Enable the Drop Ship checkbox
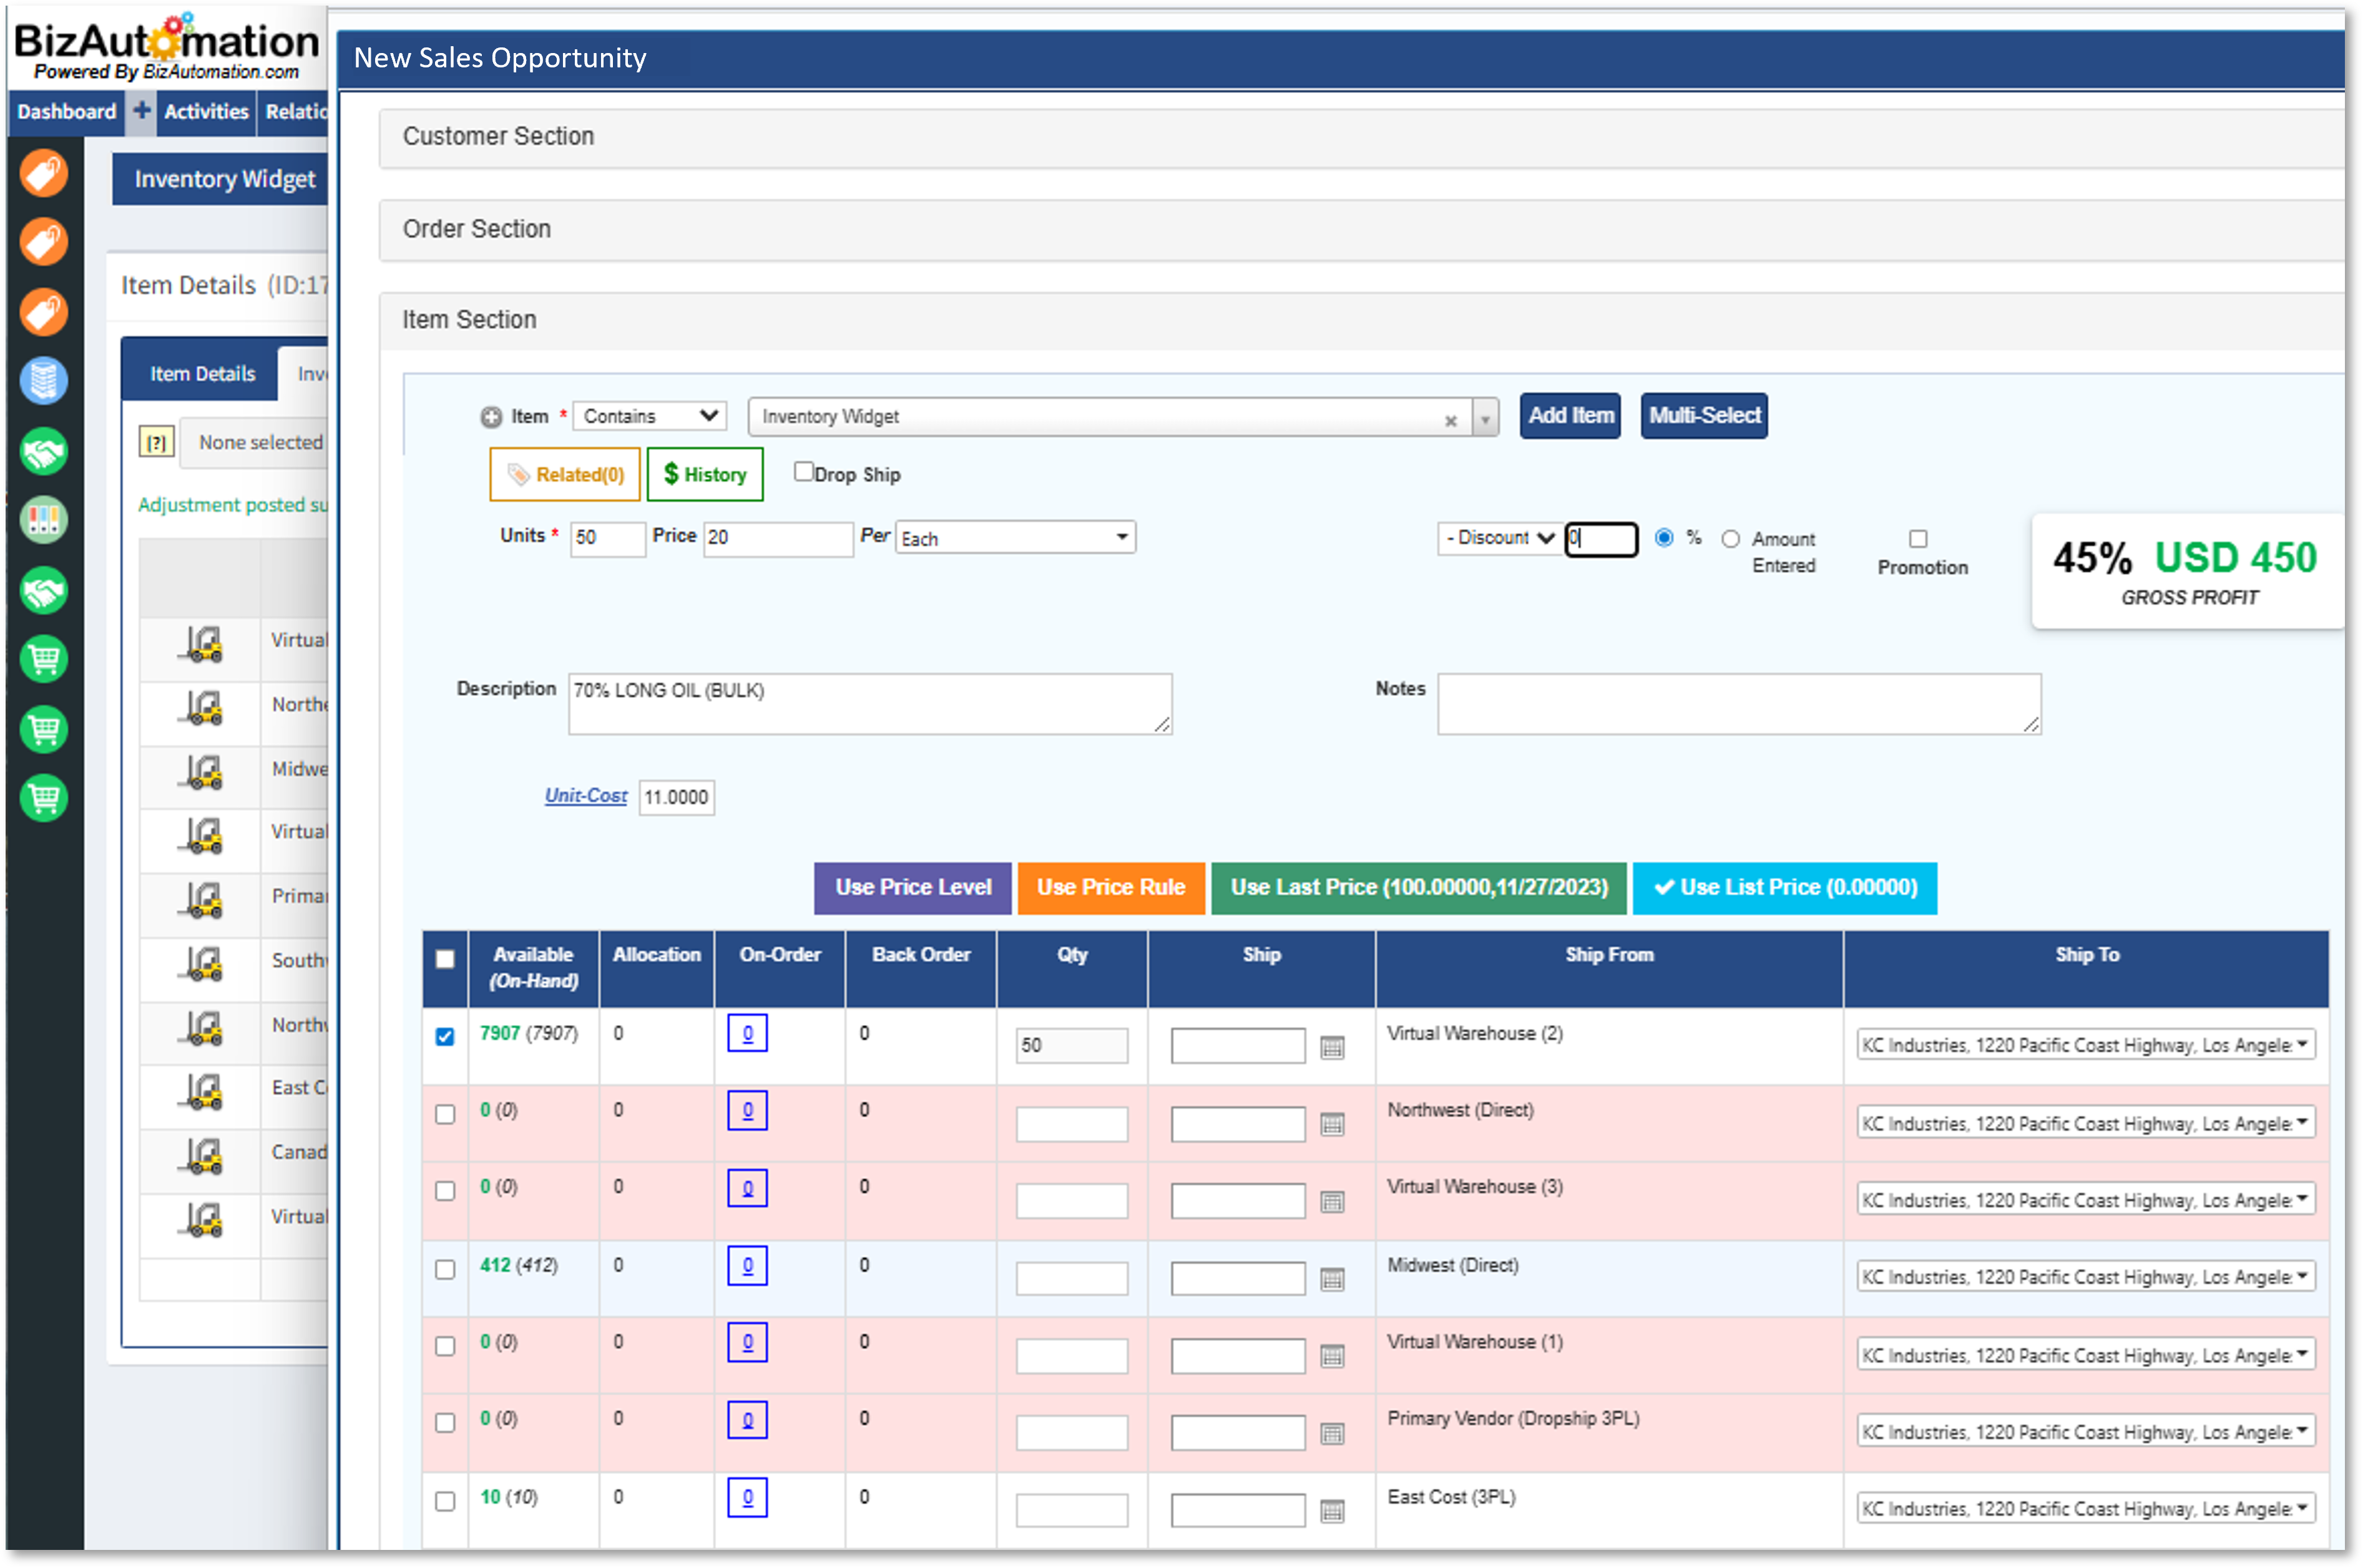 pos(803,472)
